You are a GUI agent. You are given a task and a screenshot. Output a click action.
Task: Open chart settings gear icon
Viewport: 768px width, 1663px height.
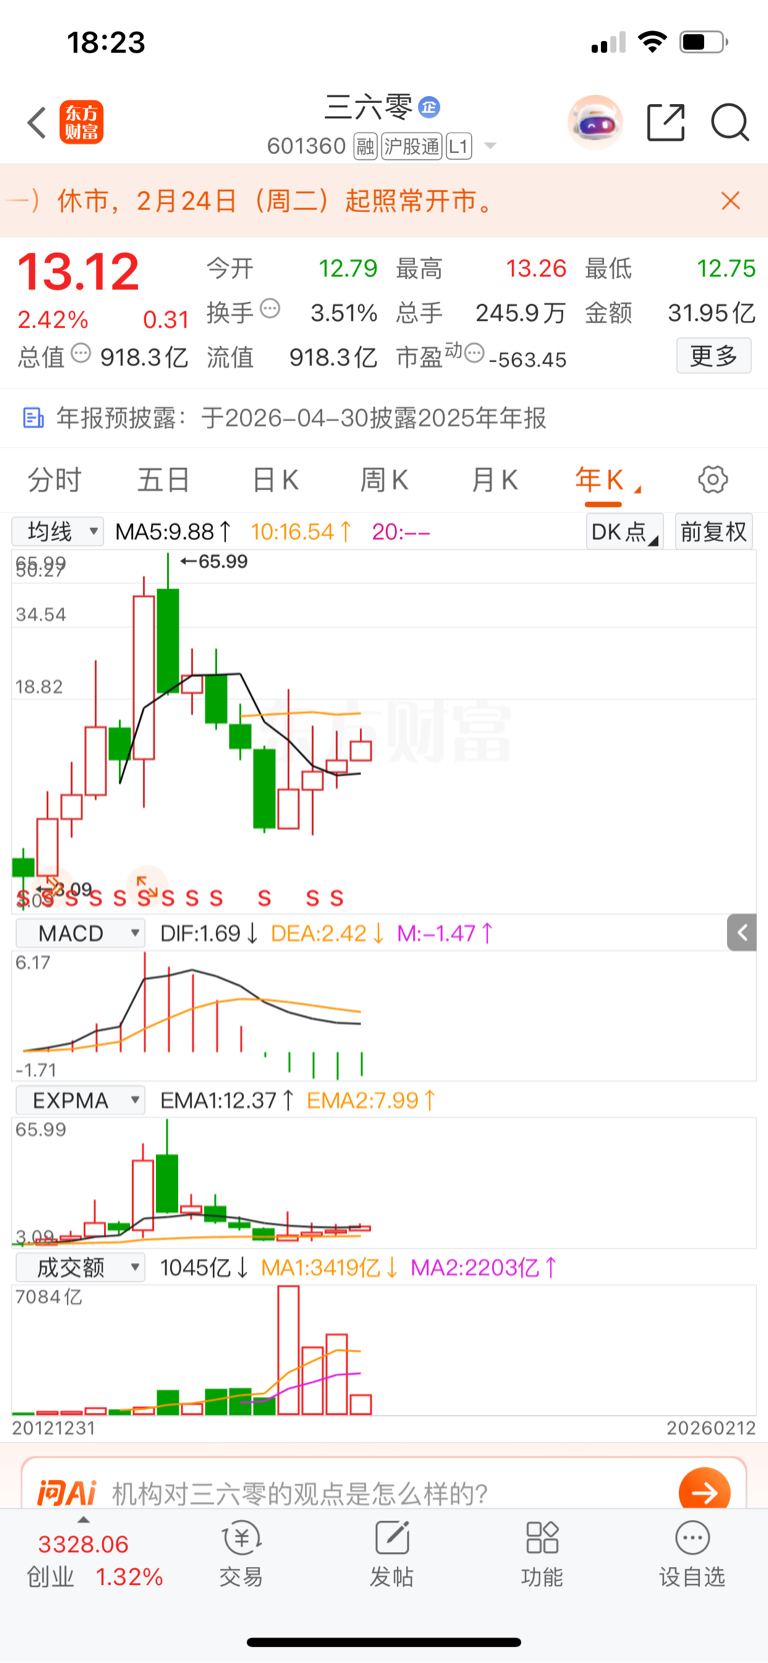713,480
